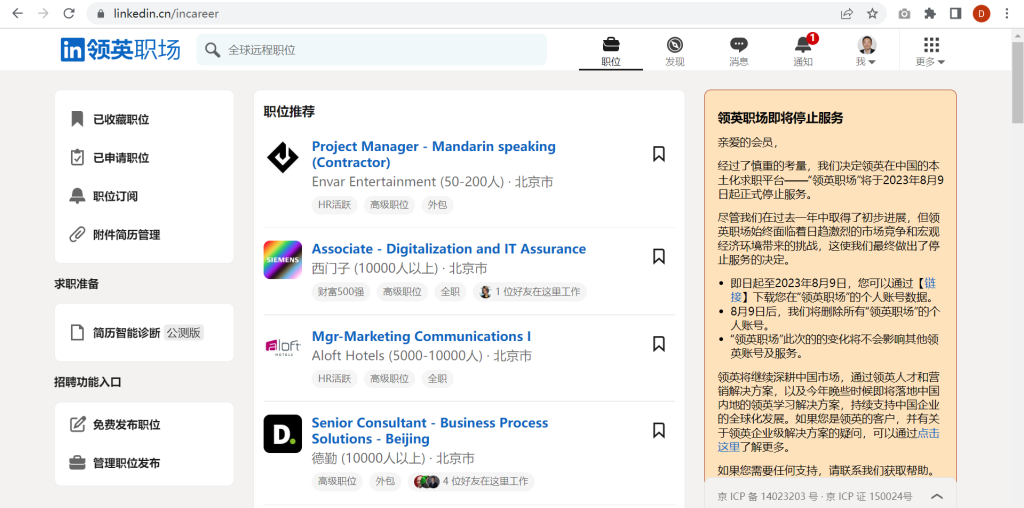Open 通知 notifications tab

coord(803,52)
